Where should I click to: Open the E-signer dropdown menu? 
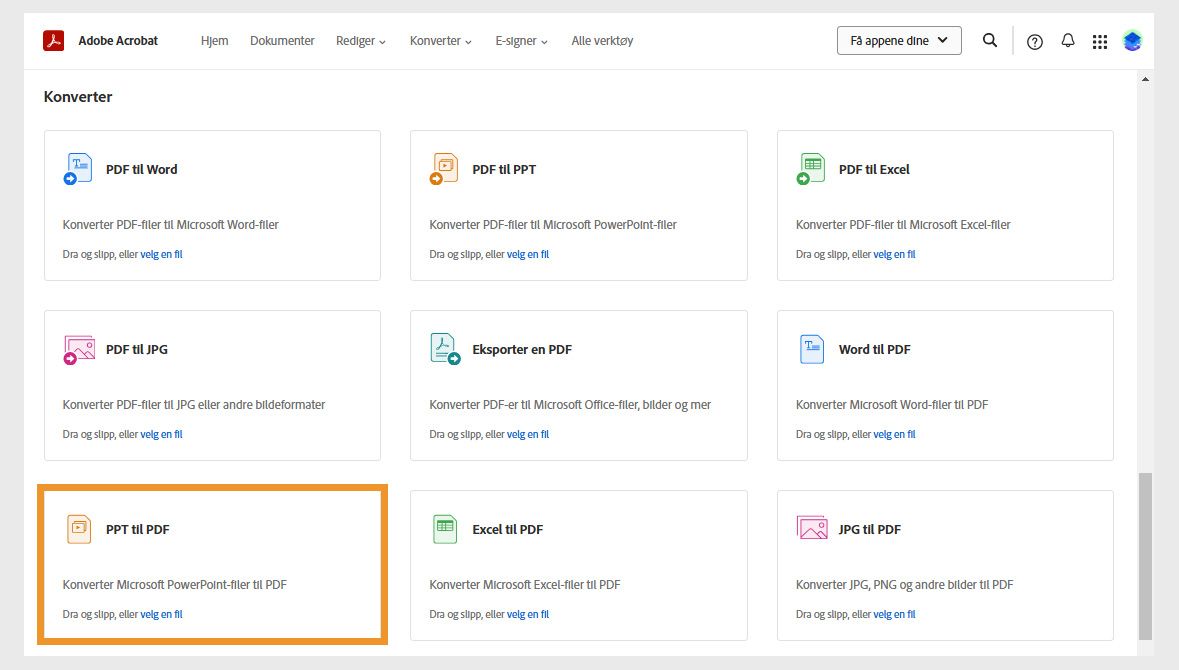(522, 41)
